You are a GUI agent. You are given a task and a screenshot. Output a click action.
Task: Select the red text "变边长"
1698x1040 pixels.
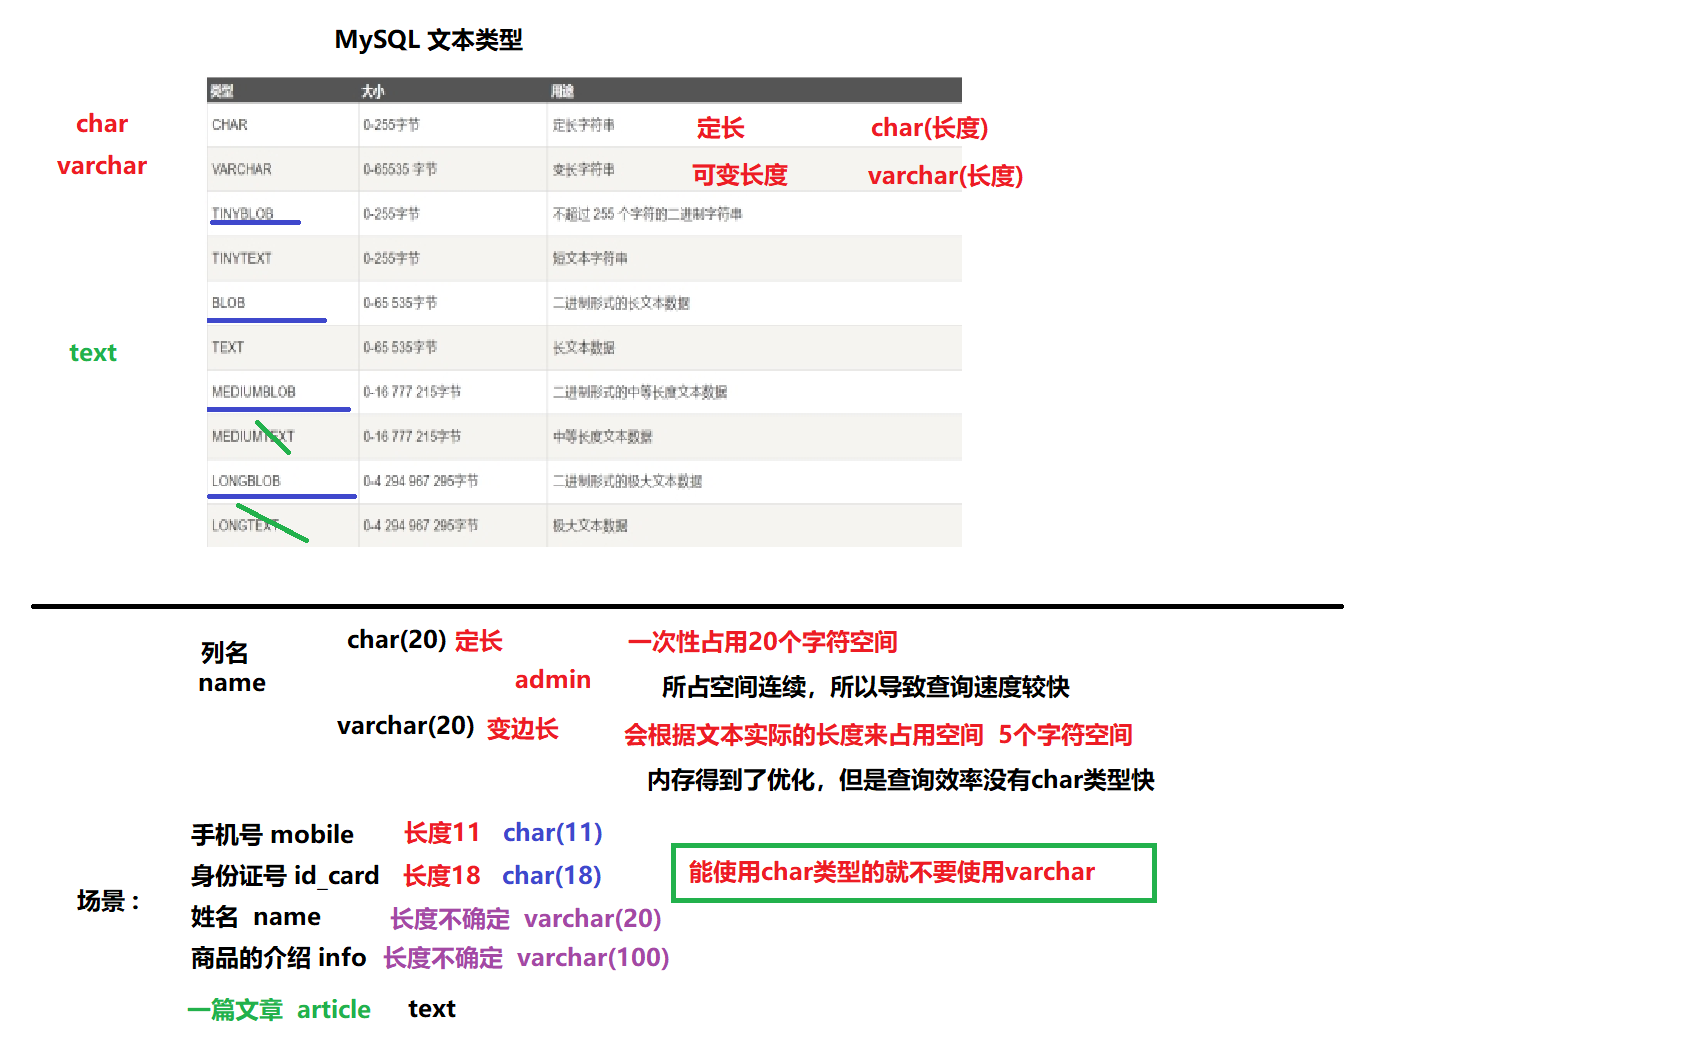(x=522, y=729)
